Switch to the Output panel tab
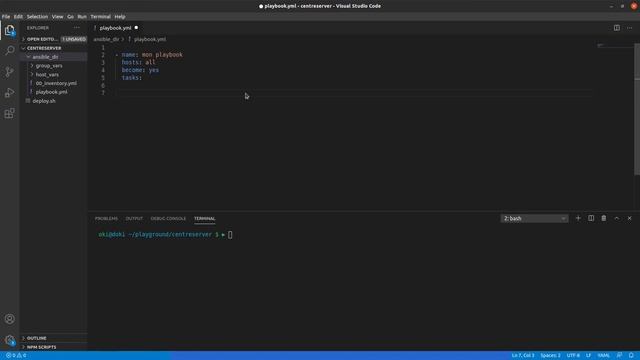 [134, 219]
